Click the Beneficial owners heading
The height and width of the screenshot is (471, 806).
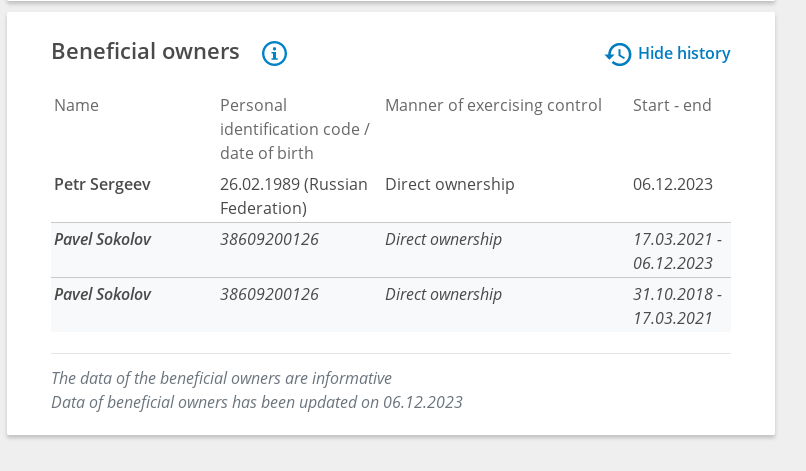[145, 51]
